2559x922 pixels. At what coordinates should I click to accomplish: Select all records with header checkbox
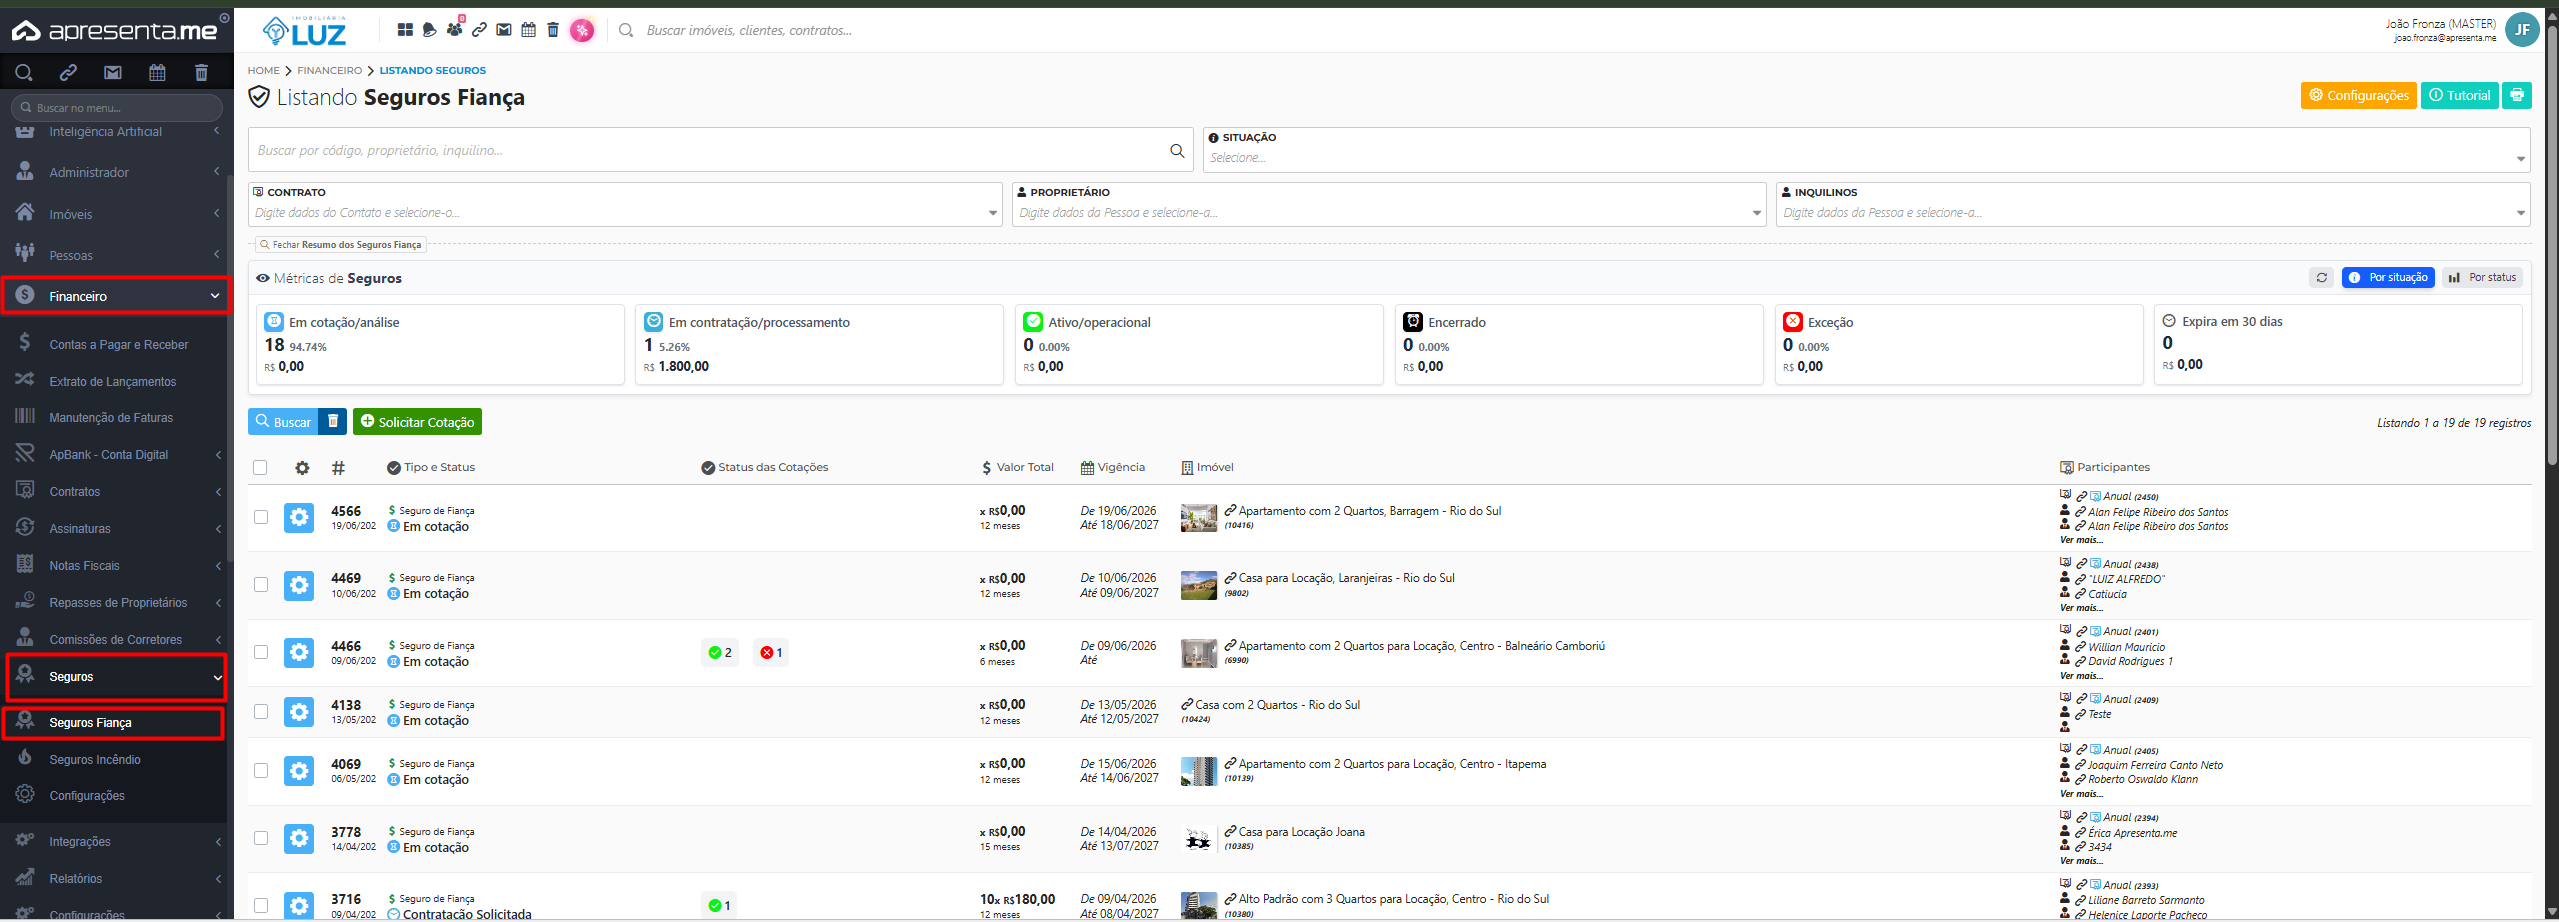pos(261,467)
